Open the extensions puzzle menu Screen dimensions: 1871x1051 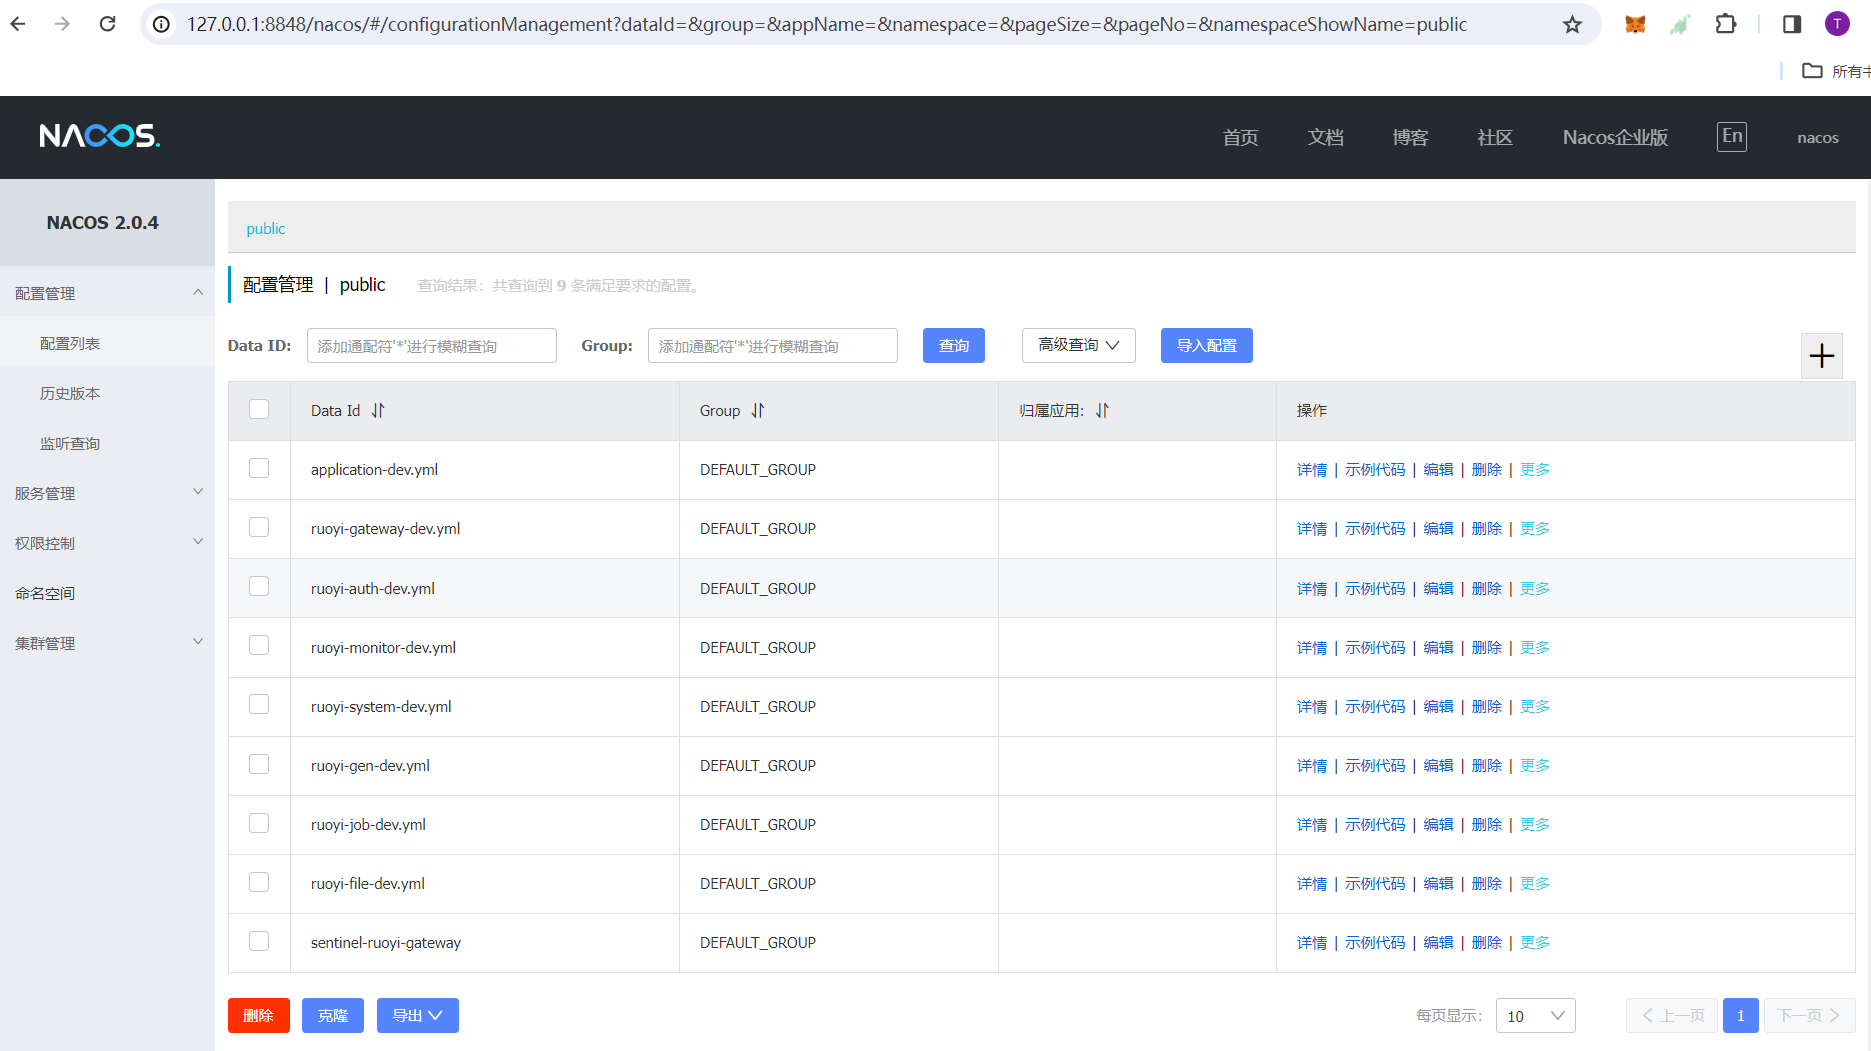[1726, 24]
